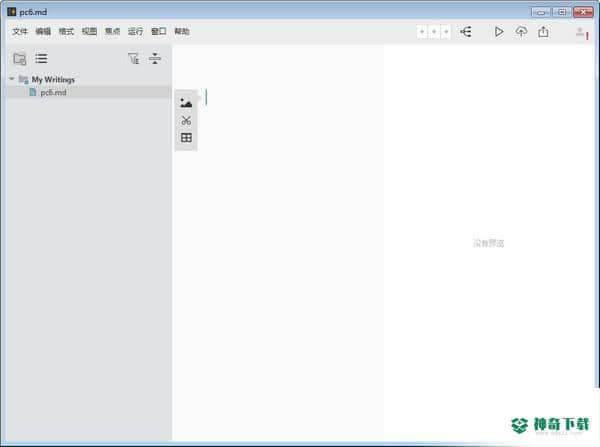The height and width of the screenshot is (447, 600).
Task: Open the 文件 (File) menu
Action: tap(20, 31)
